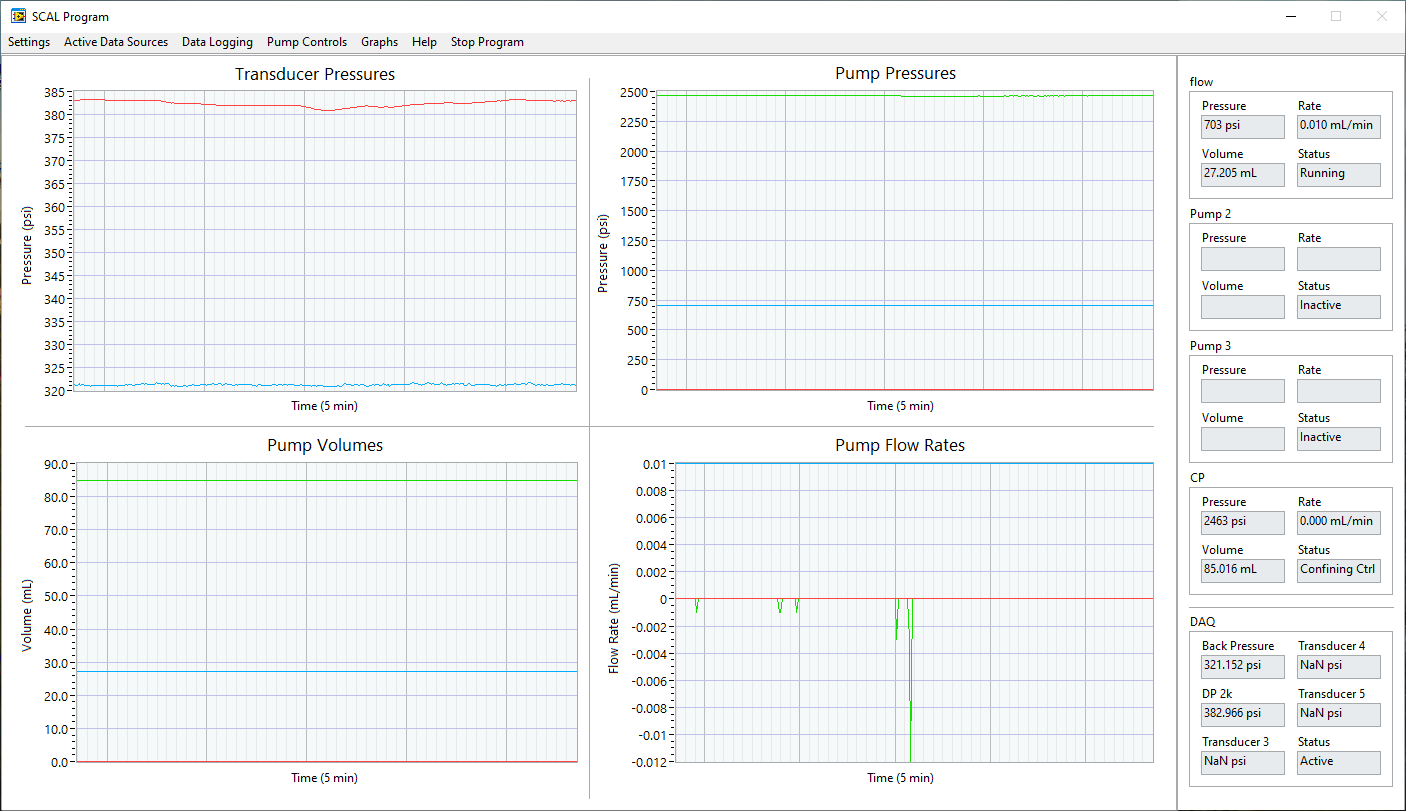
Task: Click the Pump 2 Inactive status field
Action: point(1338,306)
